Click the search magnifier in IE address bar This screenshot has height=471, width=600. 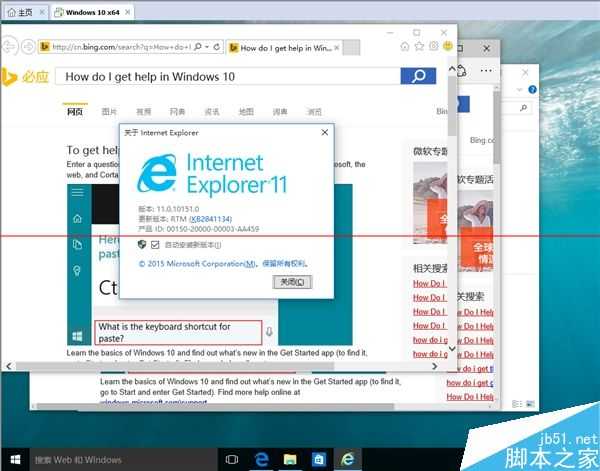tap(198, 47)
